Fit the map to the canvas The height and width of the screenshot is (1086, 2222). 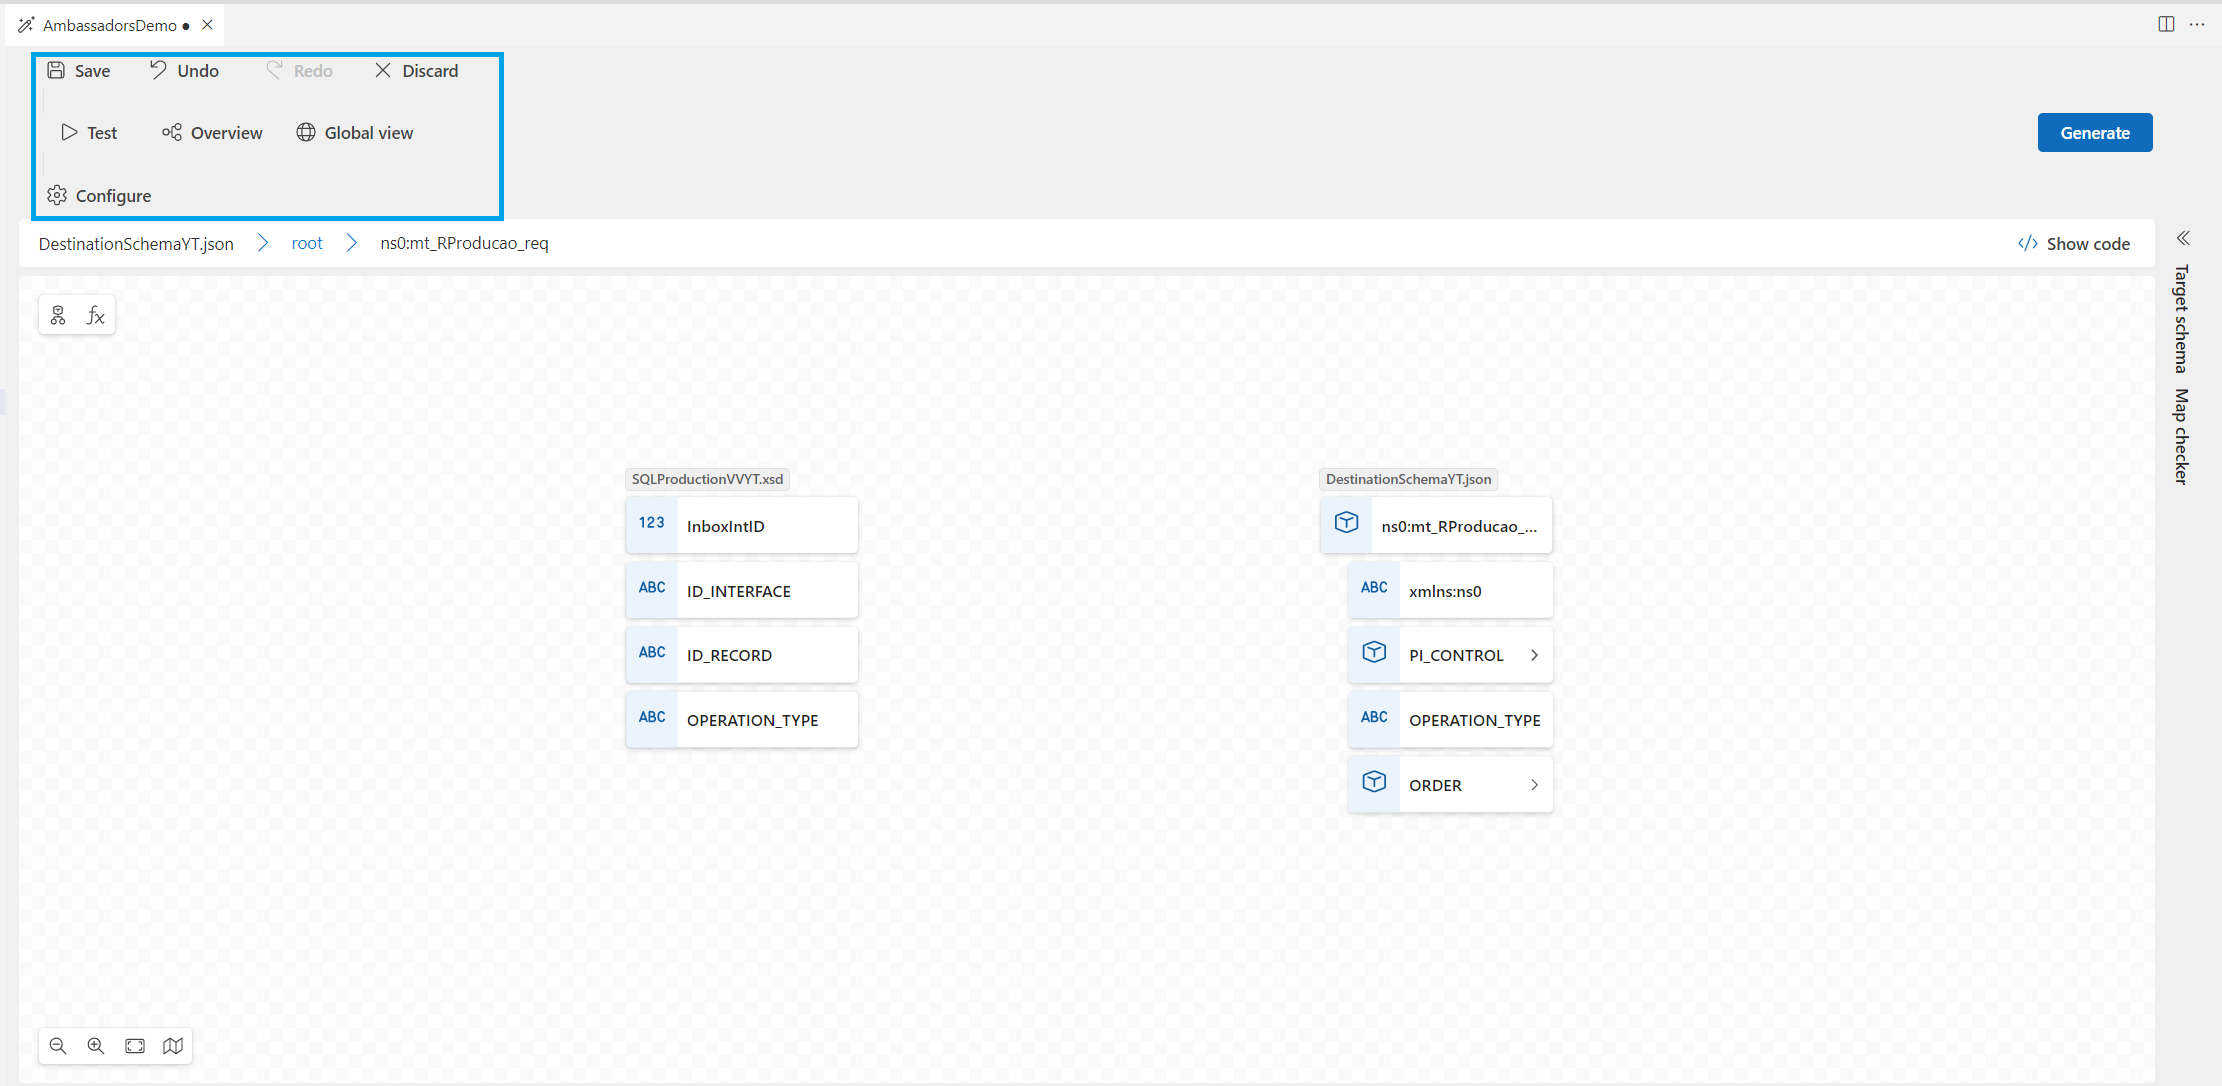(134, 1045)
